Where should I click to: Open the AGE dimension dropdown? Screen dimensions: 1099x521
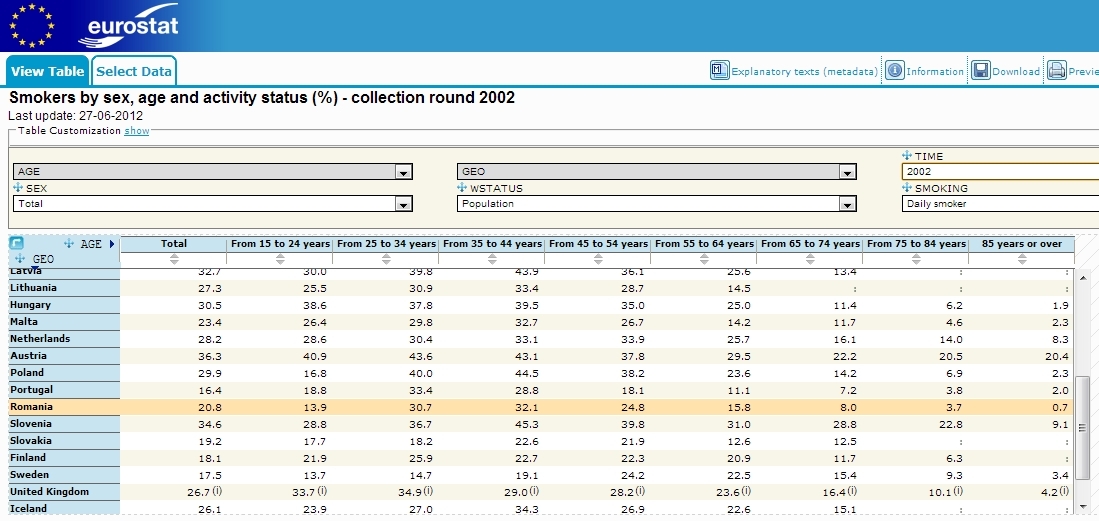403,172
